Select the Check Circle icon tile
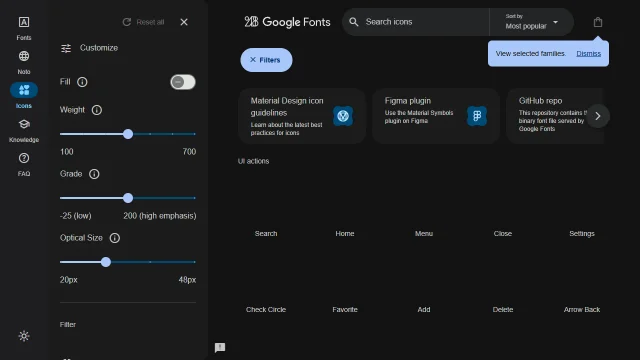This screenshot has height=360, width=640. [x=266, y=286]
